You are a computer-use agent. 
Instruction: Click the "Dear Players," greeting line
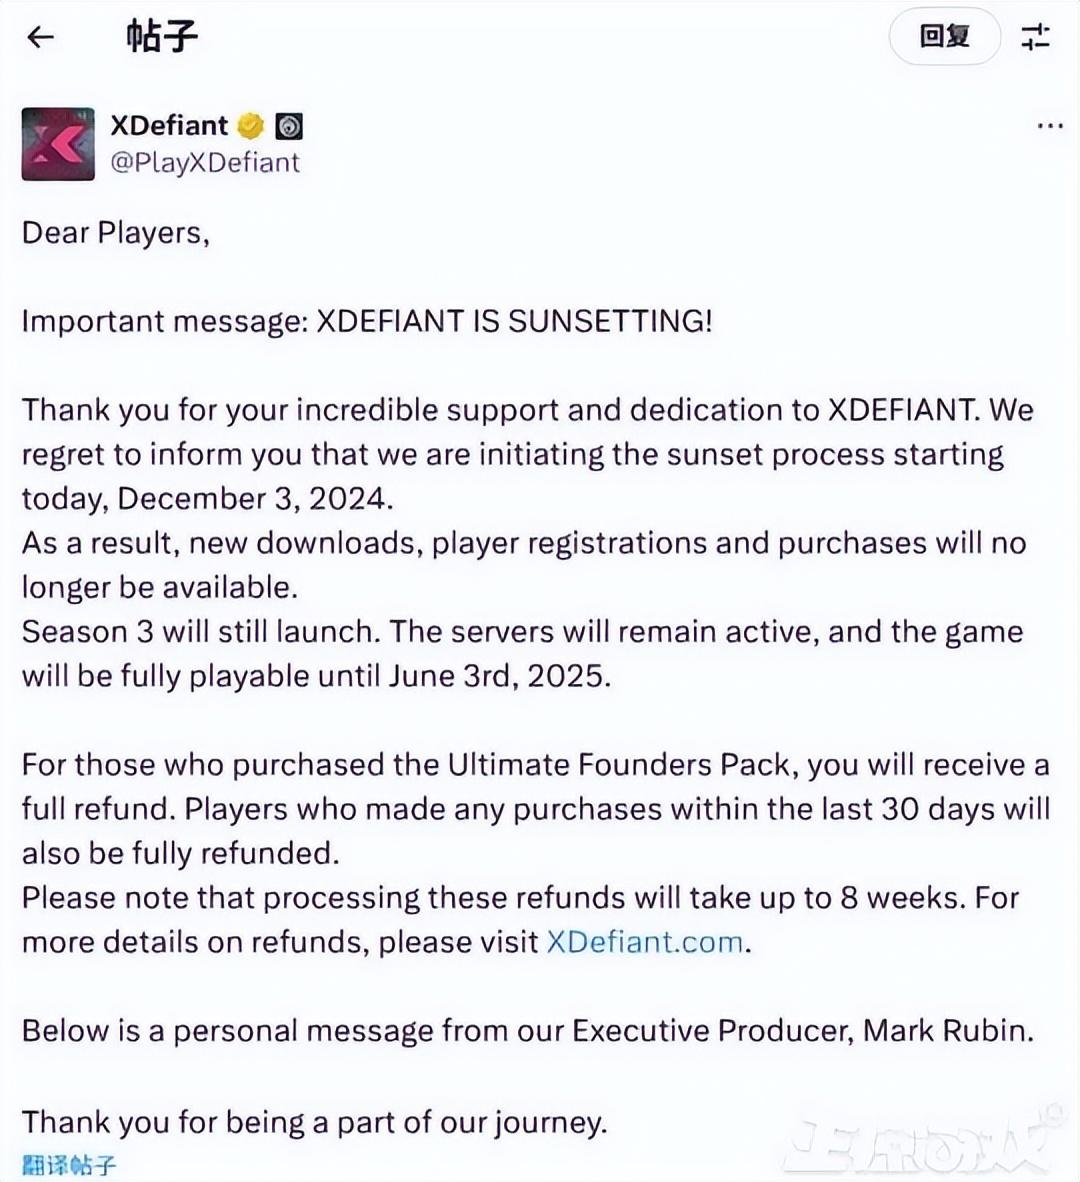pyautogui.click(x=116, y=233)
